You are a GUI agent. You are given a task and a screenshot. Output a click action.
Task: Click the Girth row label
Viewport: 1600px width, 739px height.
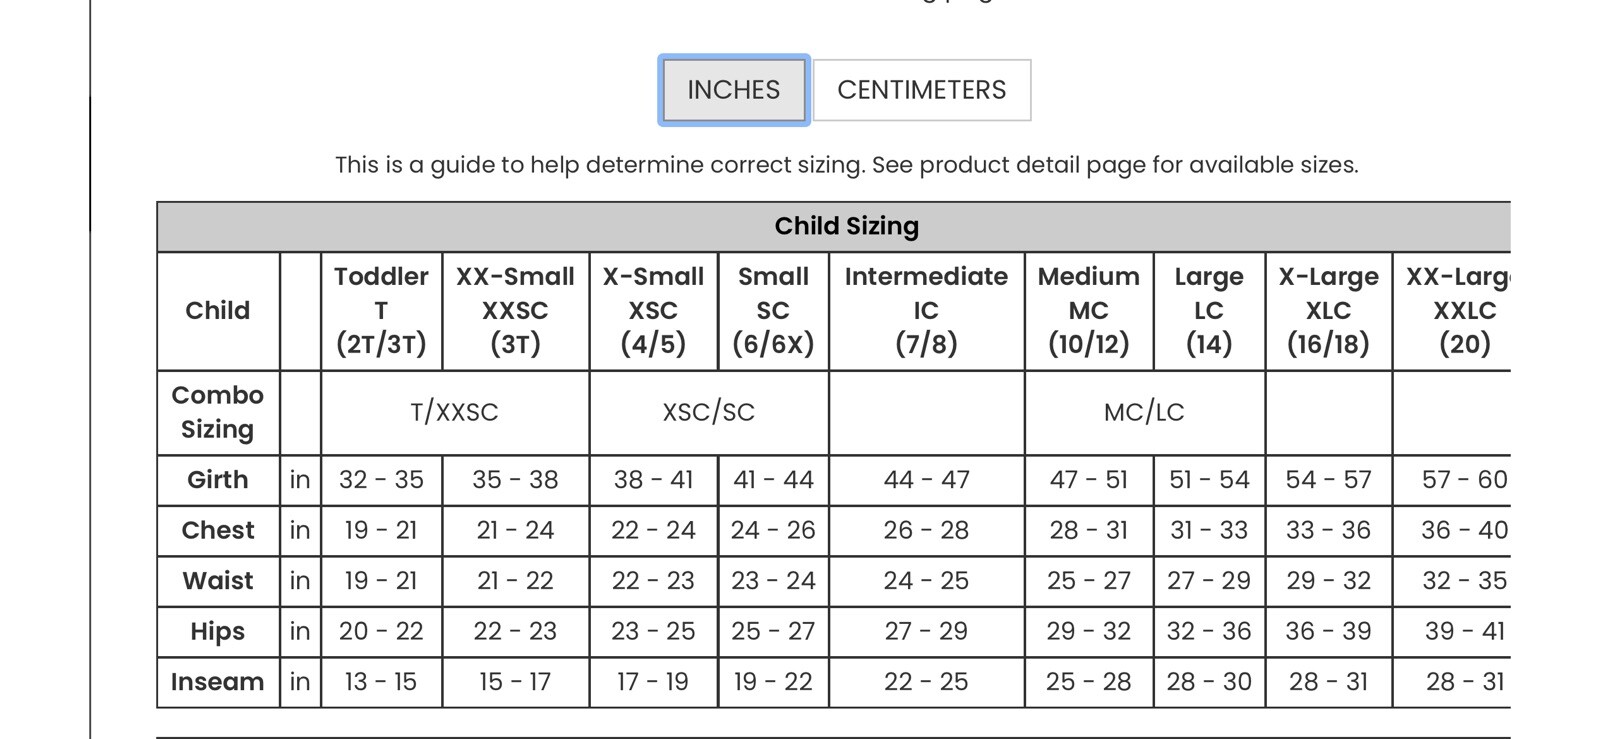point(217,480)
